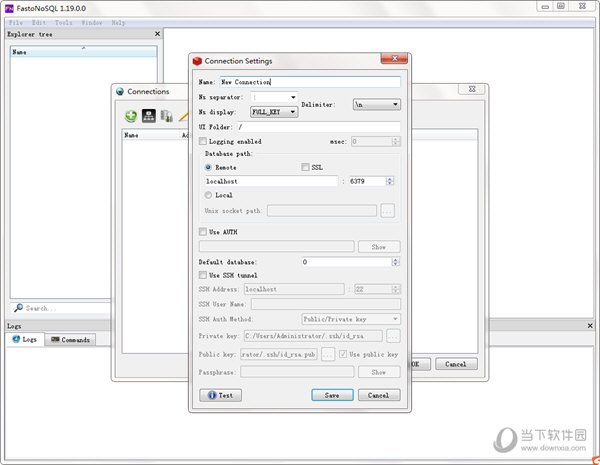Click the Name column in Connections list
Screen dimensions: 600x465
(151, 135)
